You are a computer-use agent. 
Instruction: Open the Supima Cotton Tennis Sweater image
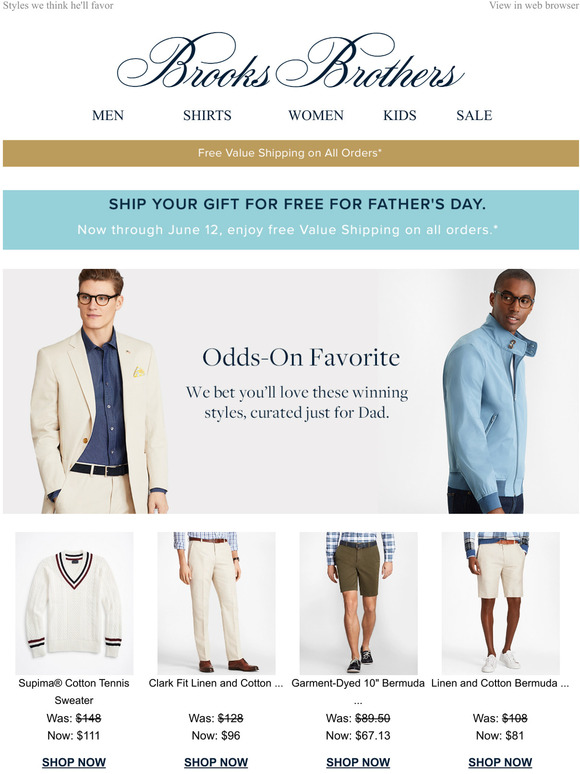pos(74,603)
